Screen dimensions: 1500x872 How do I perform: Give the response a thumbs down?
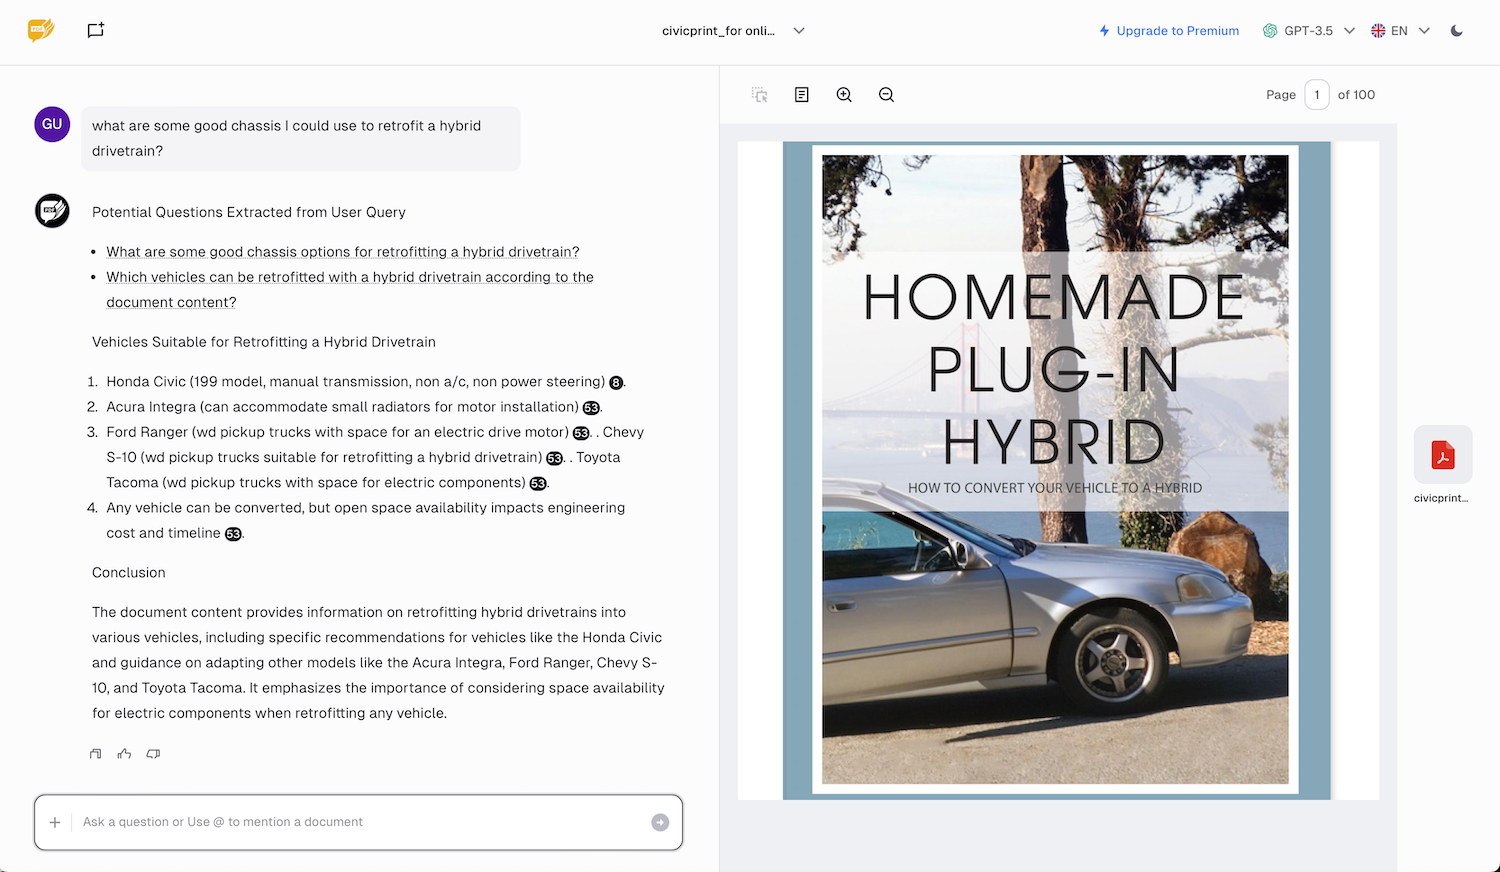(x=153, y=754)
